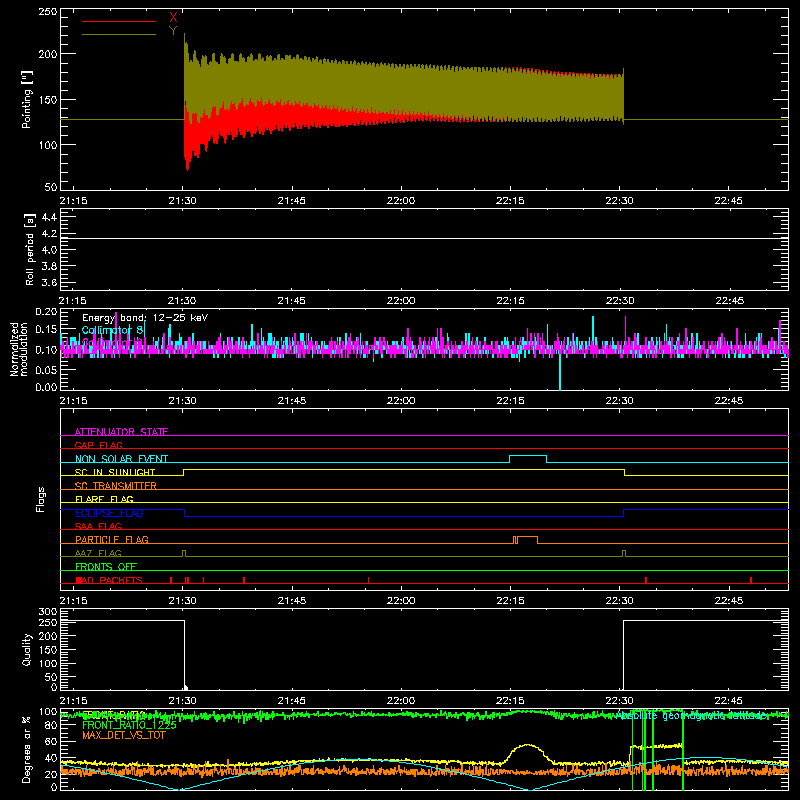Click the 22:30 label under the Roll period plot
Viewport: 800px width, 800px height.
tap(620, 301)
